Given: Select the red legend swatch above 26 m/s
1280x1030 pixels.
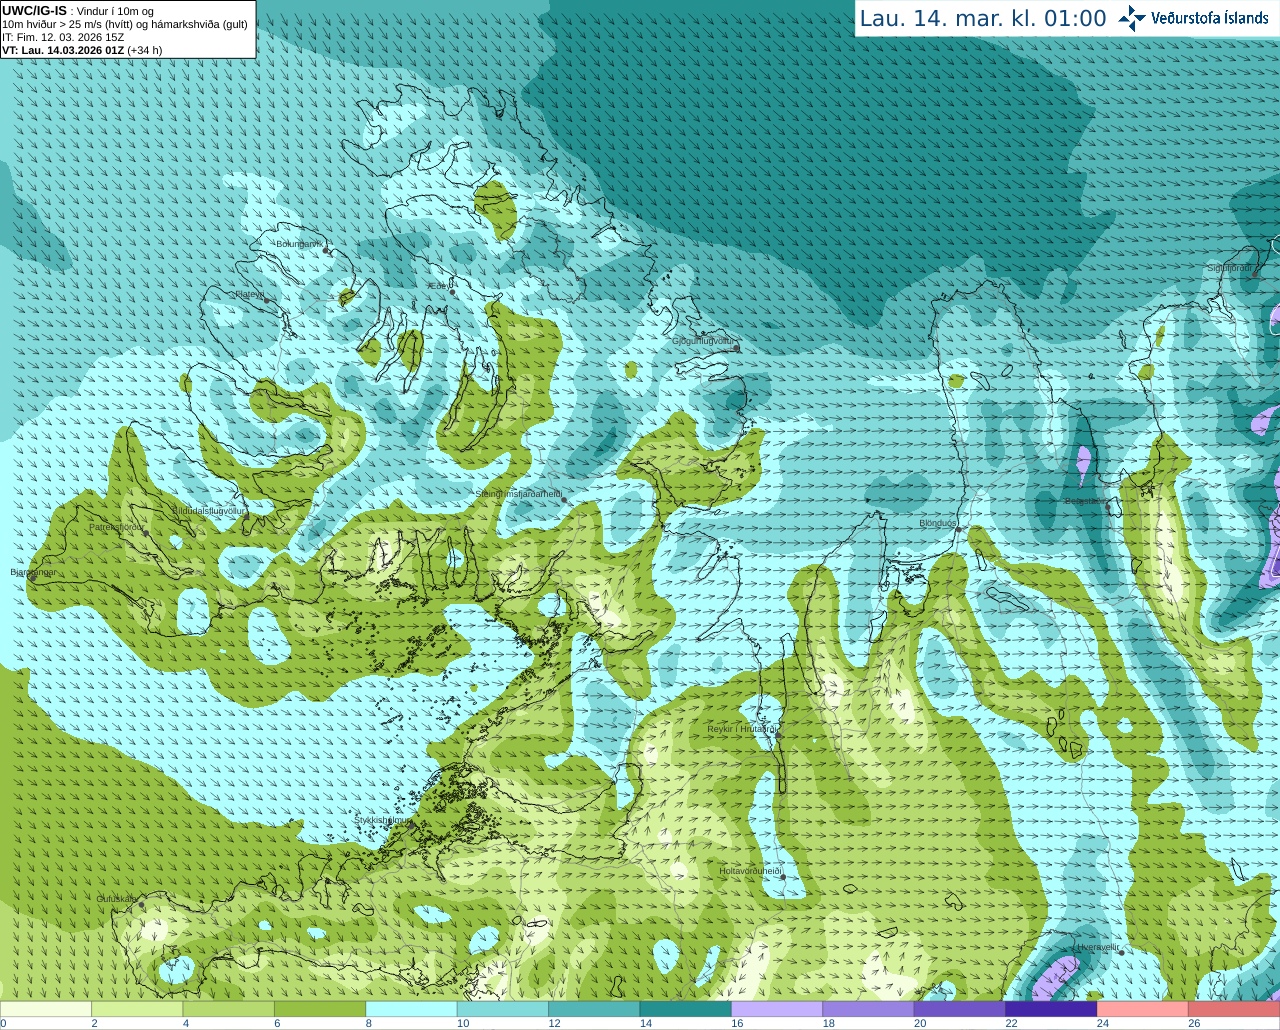Looking at the screenshot, I should (x=1234, y=1009).
